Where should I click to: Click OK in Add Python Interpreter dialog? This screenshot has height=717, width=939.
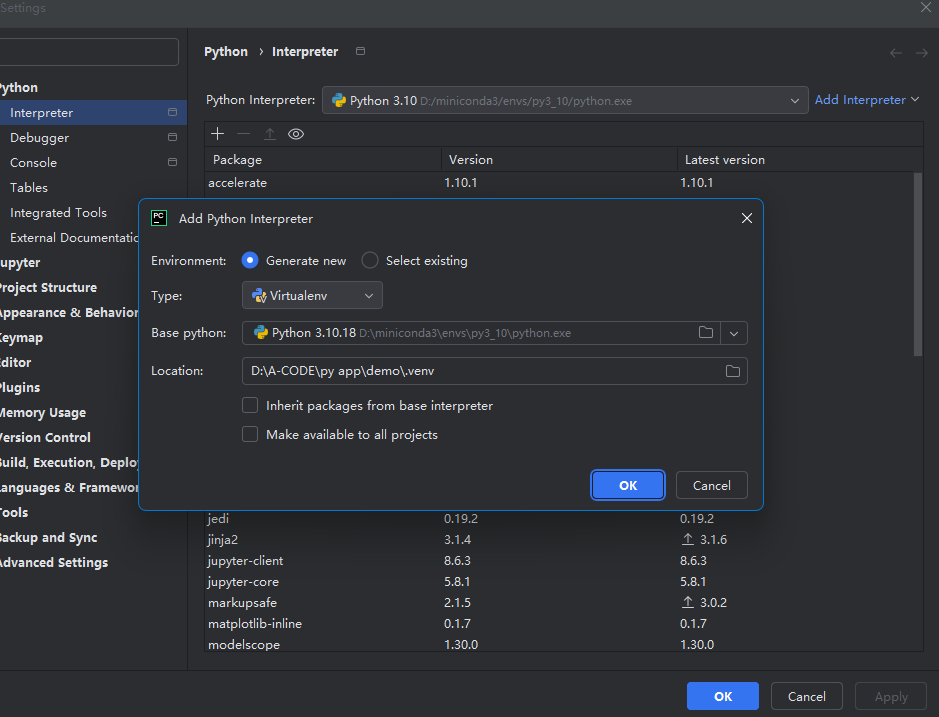[628, 485]
